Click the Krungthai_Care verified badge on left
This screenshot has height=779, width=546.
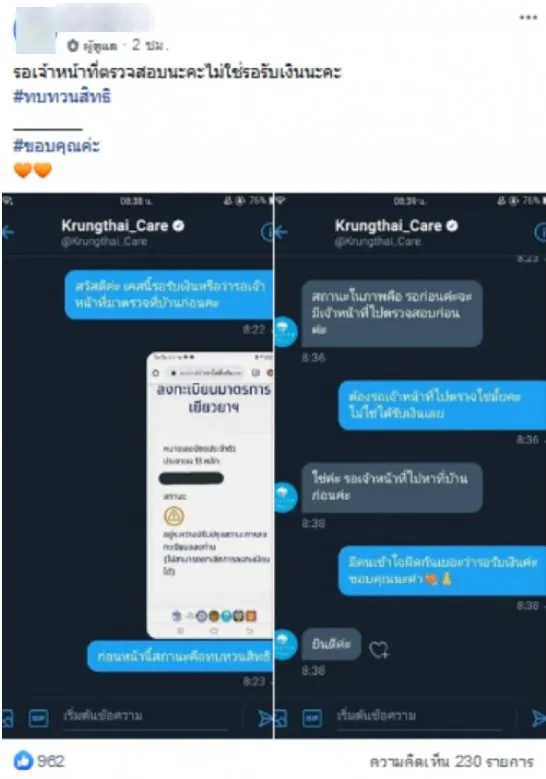point(179,226)
